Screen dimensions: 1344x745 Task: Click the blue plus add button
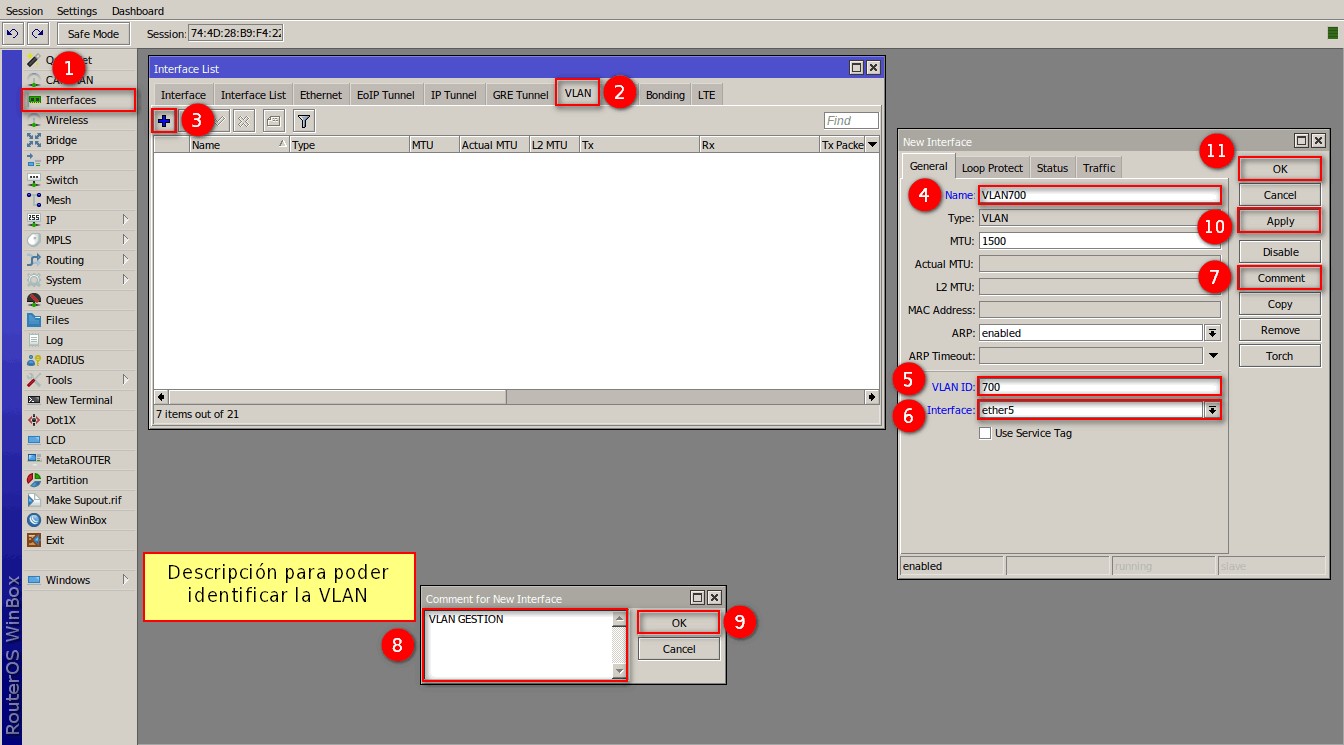[x=164, y=121]
